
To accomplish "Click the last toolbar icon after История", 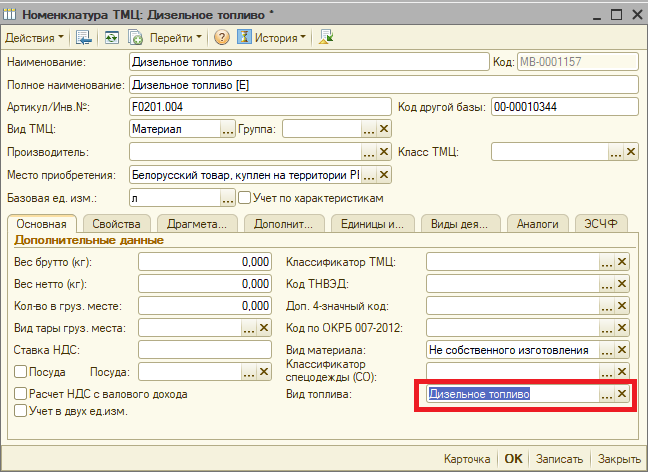I will [x=326, y=37].
